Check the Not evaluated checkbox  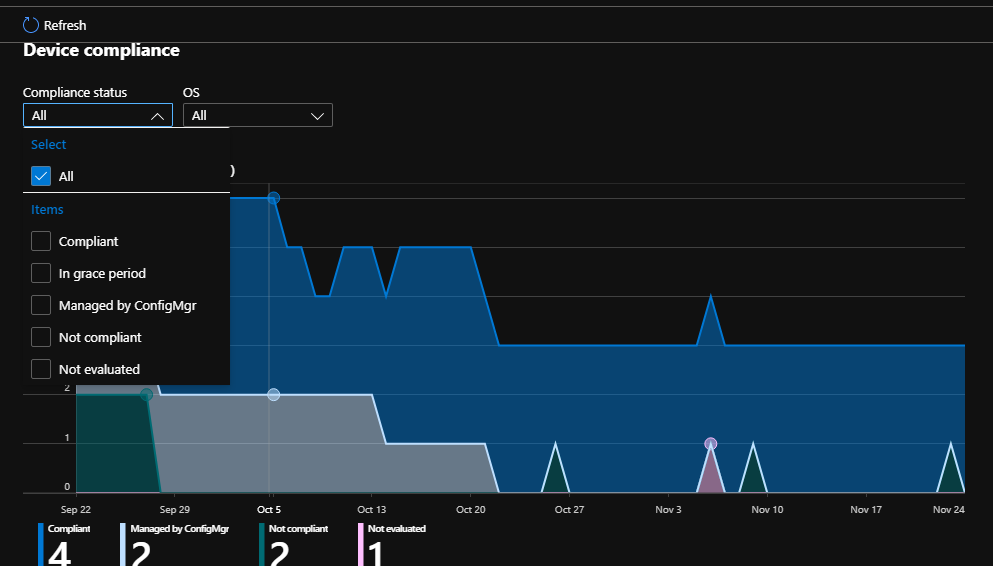point(41,369)
